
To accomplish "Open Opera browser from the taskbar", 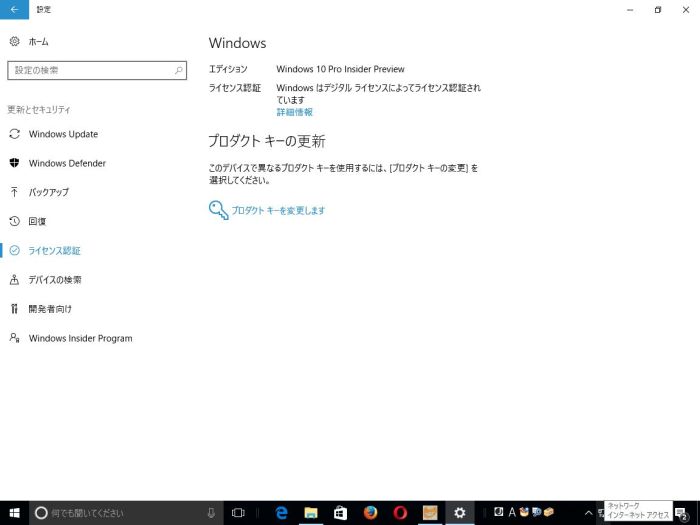I will [400, 512].
